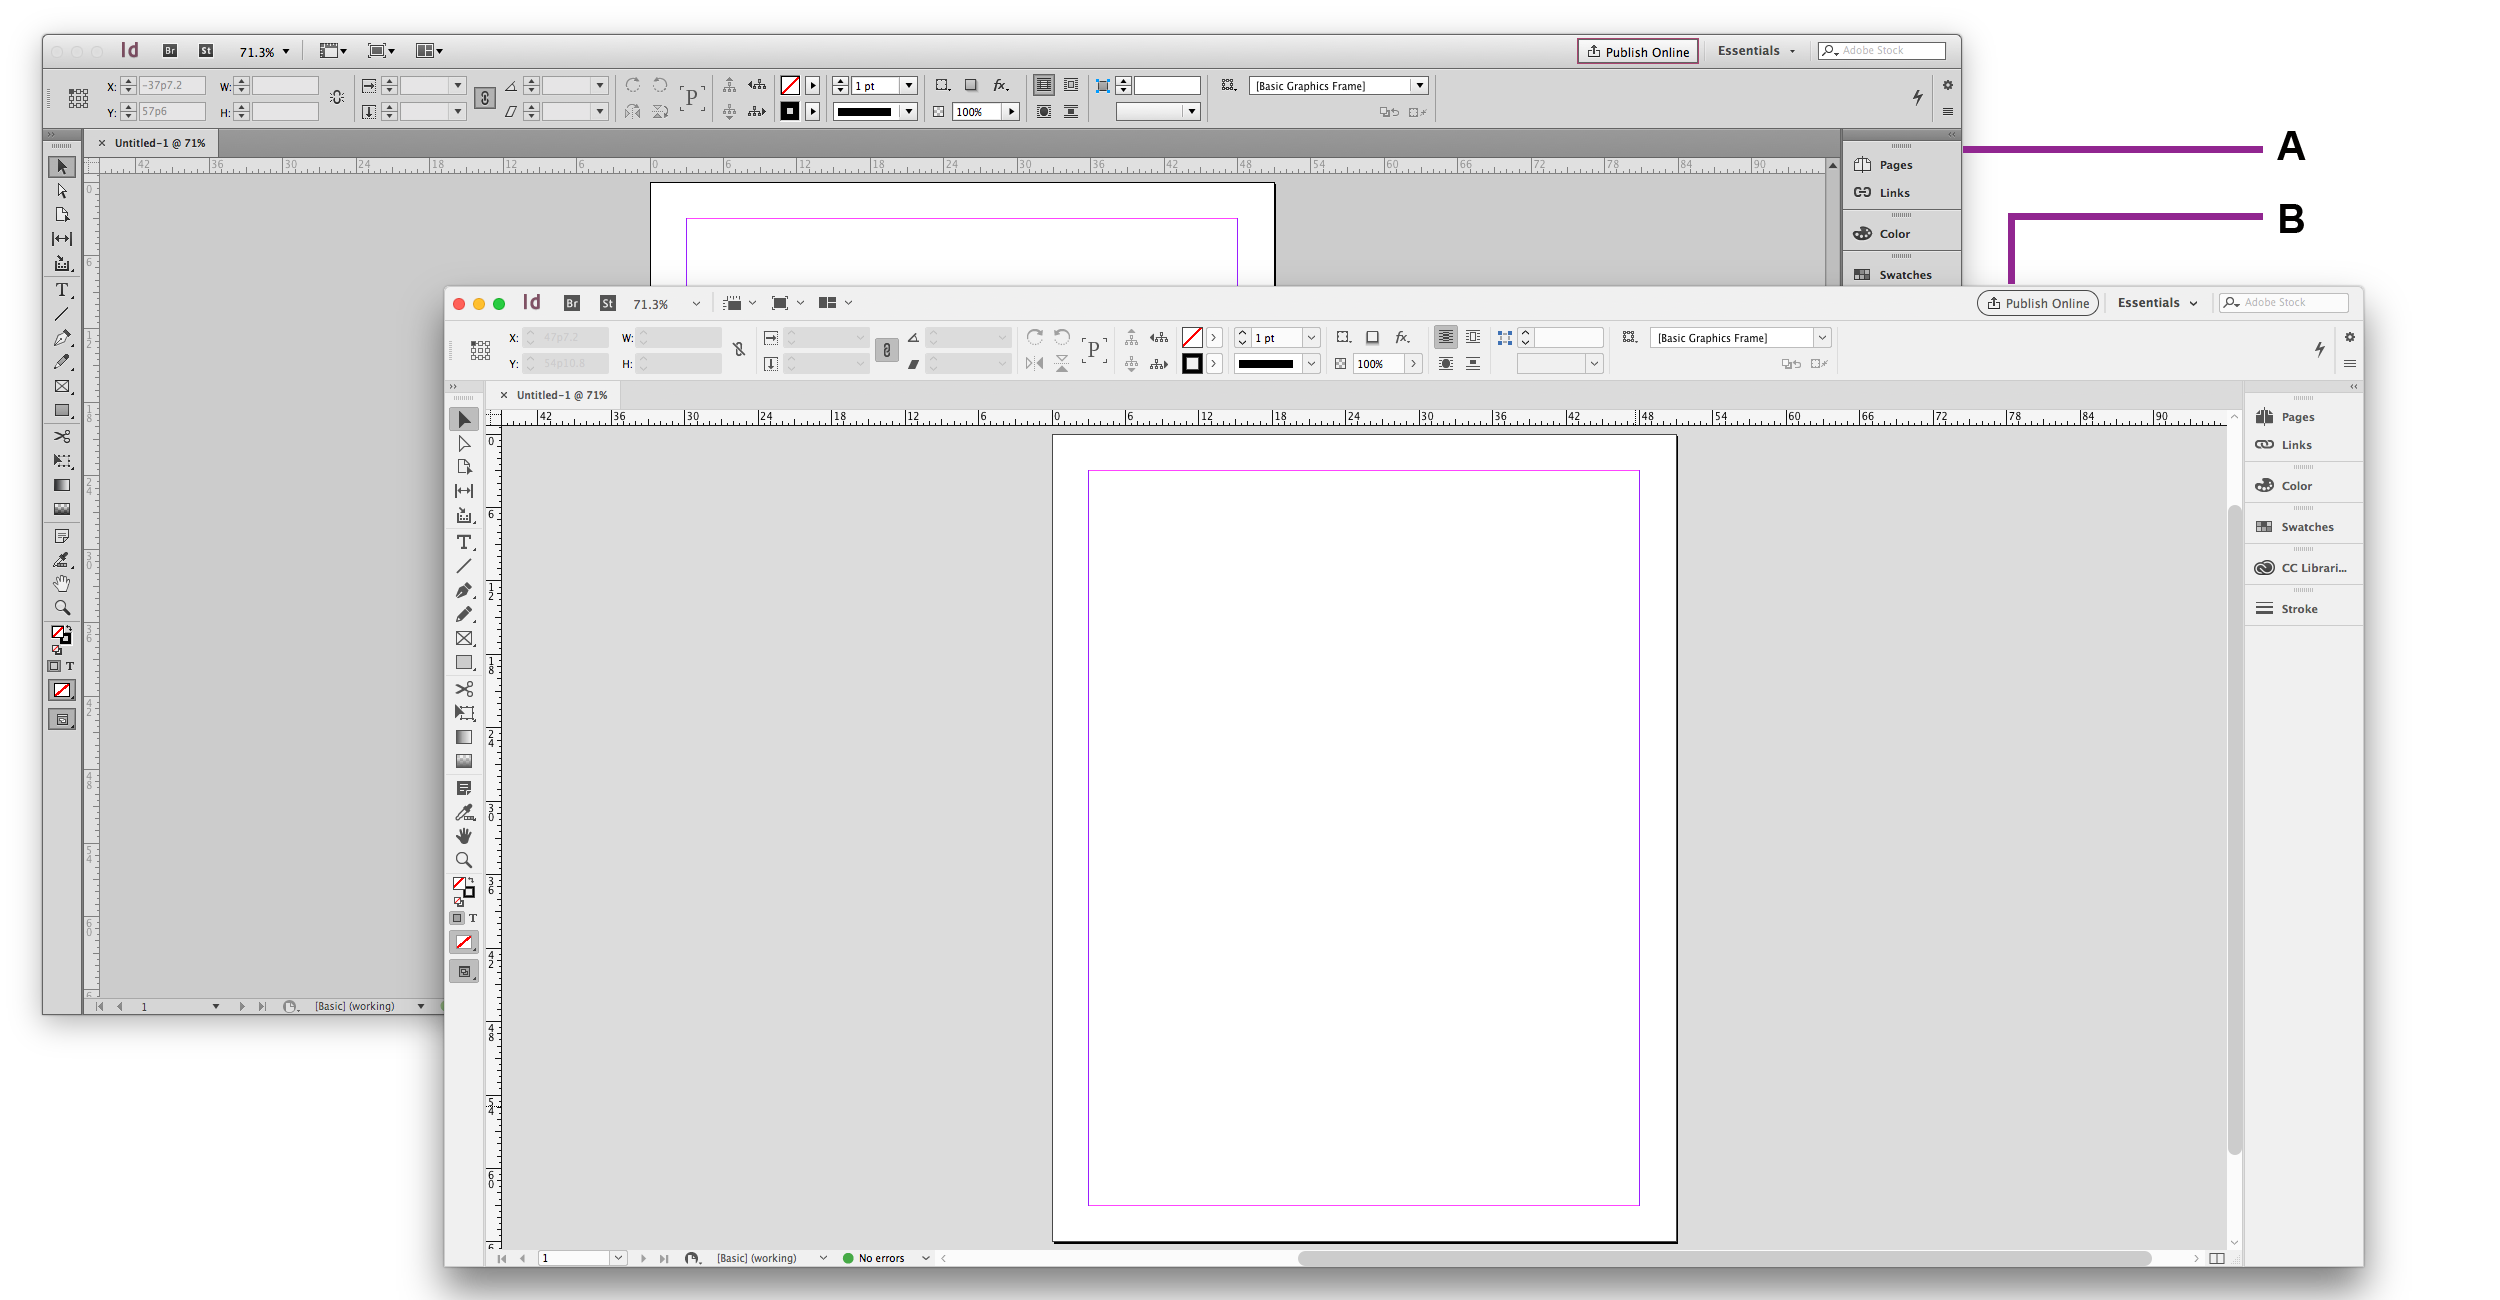Select Gradient Swatch tool in front window
2500x1300 pixels.
pos(464,737)
